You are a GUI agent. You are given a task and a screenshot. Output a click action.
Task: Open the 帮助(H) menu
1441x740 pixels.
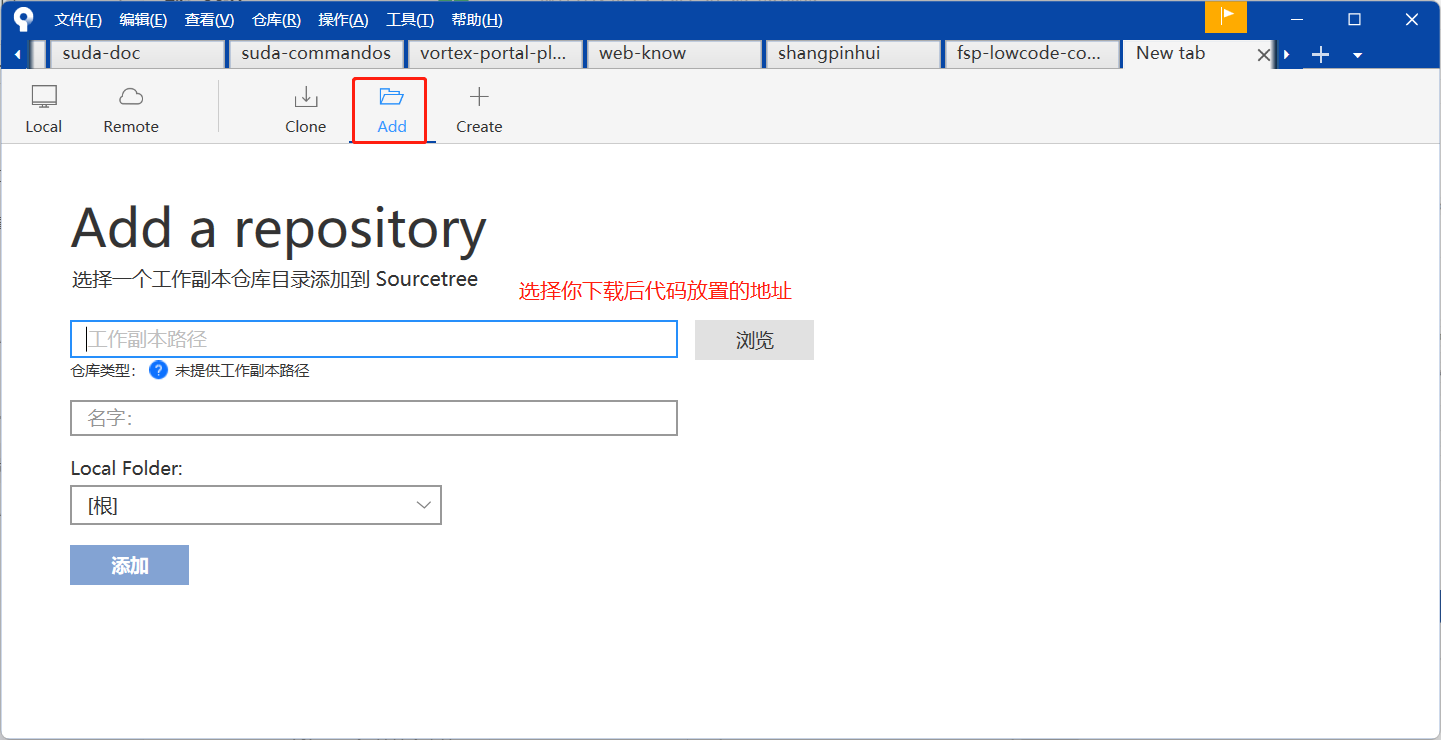coord(477,20)
